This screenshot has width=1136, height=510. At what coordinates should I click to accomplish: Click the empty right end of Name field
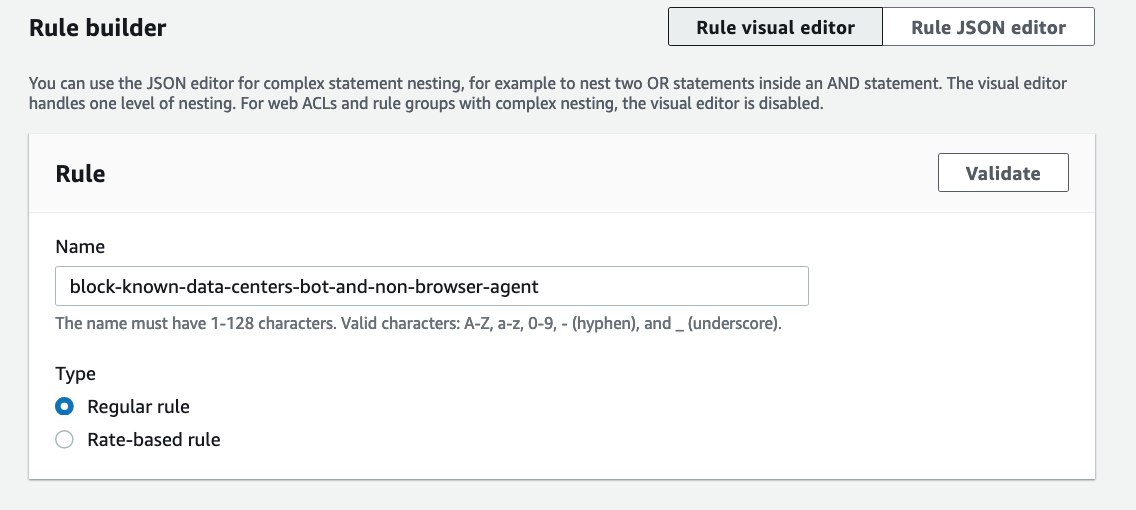pyautogui.click(x=700, y=286)
